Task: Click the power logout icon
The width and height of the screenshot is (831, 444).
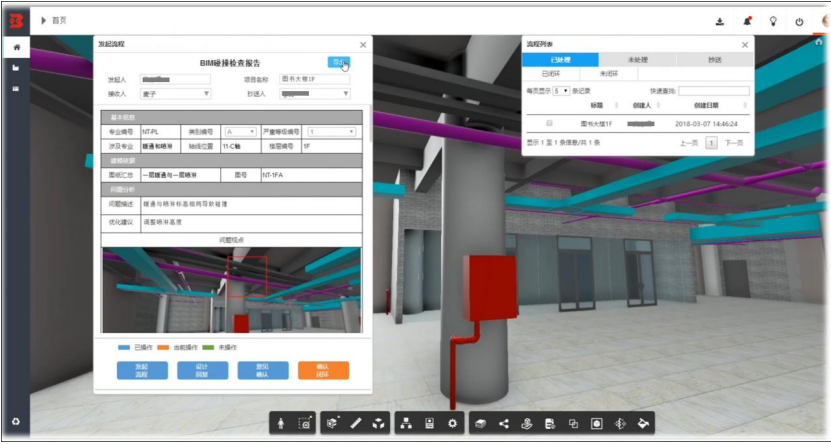Action: click(x=800, y=22)
